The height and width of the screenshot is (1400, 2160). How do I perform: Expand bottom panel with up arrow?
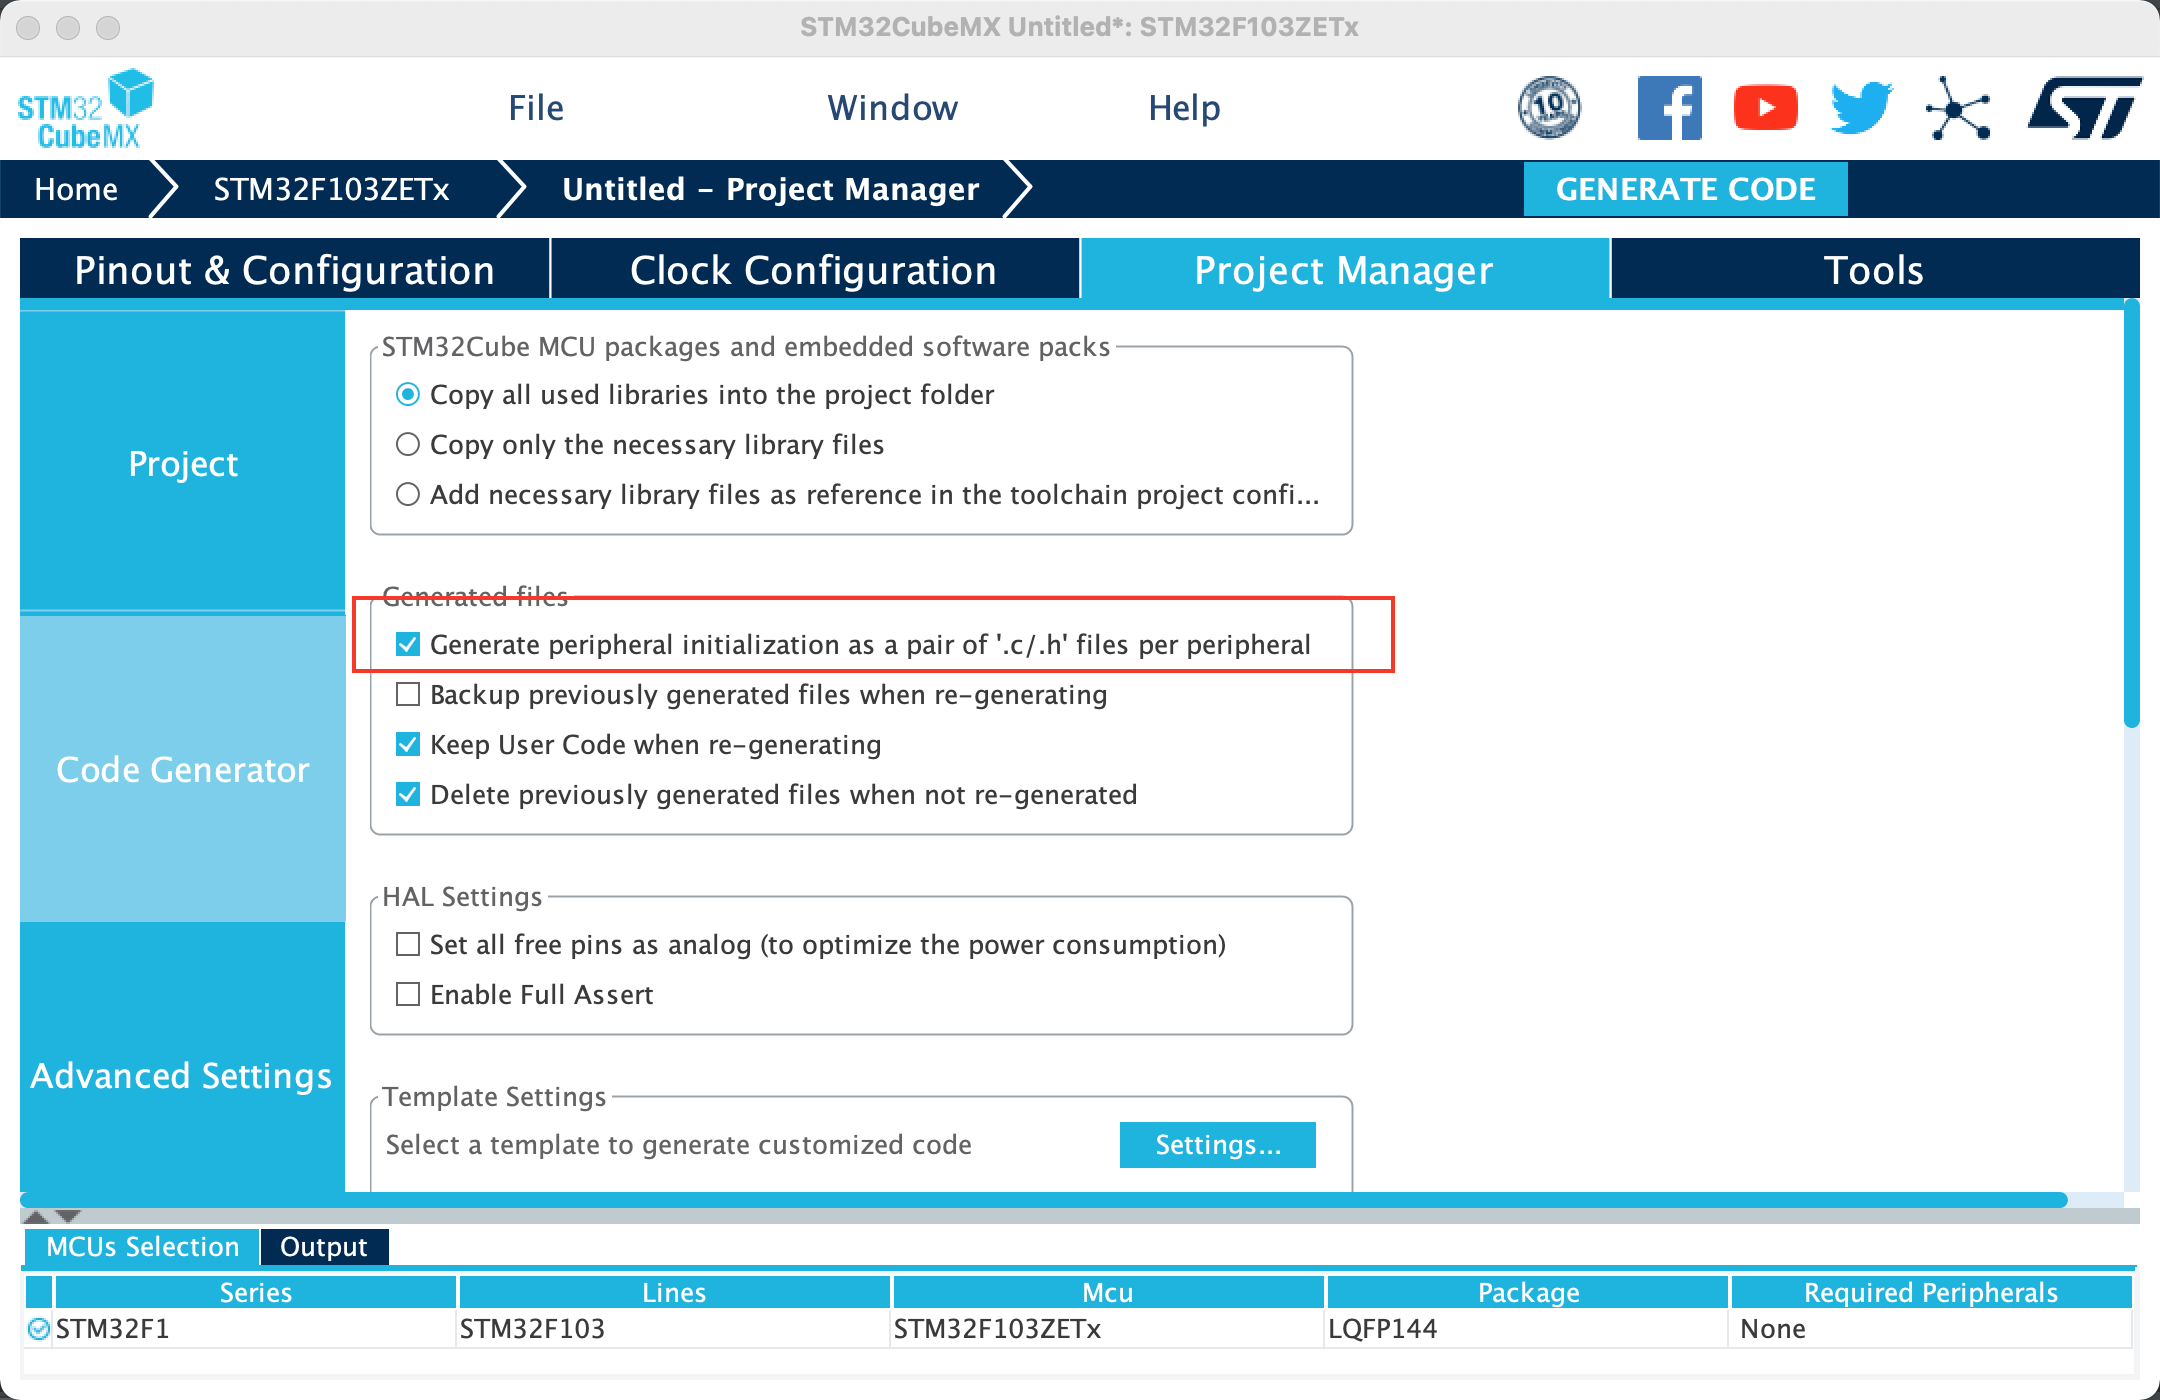tap(36, 1217)
